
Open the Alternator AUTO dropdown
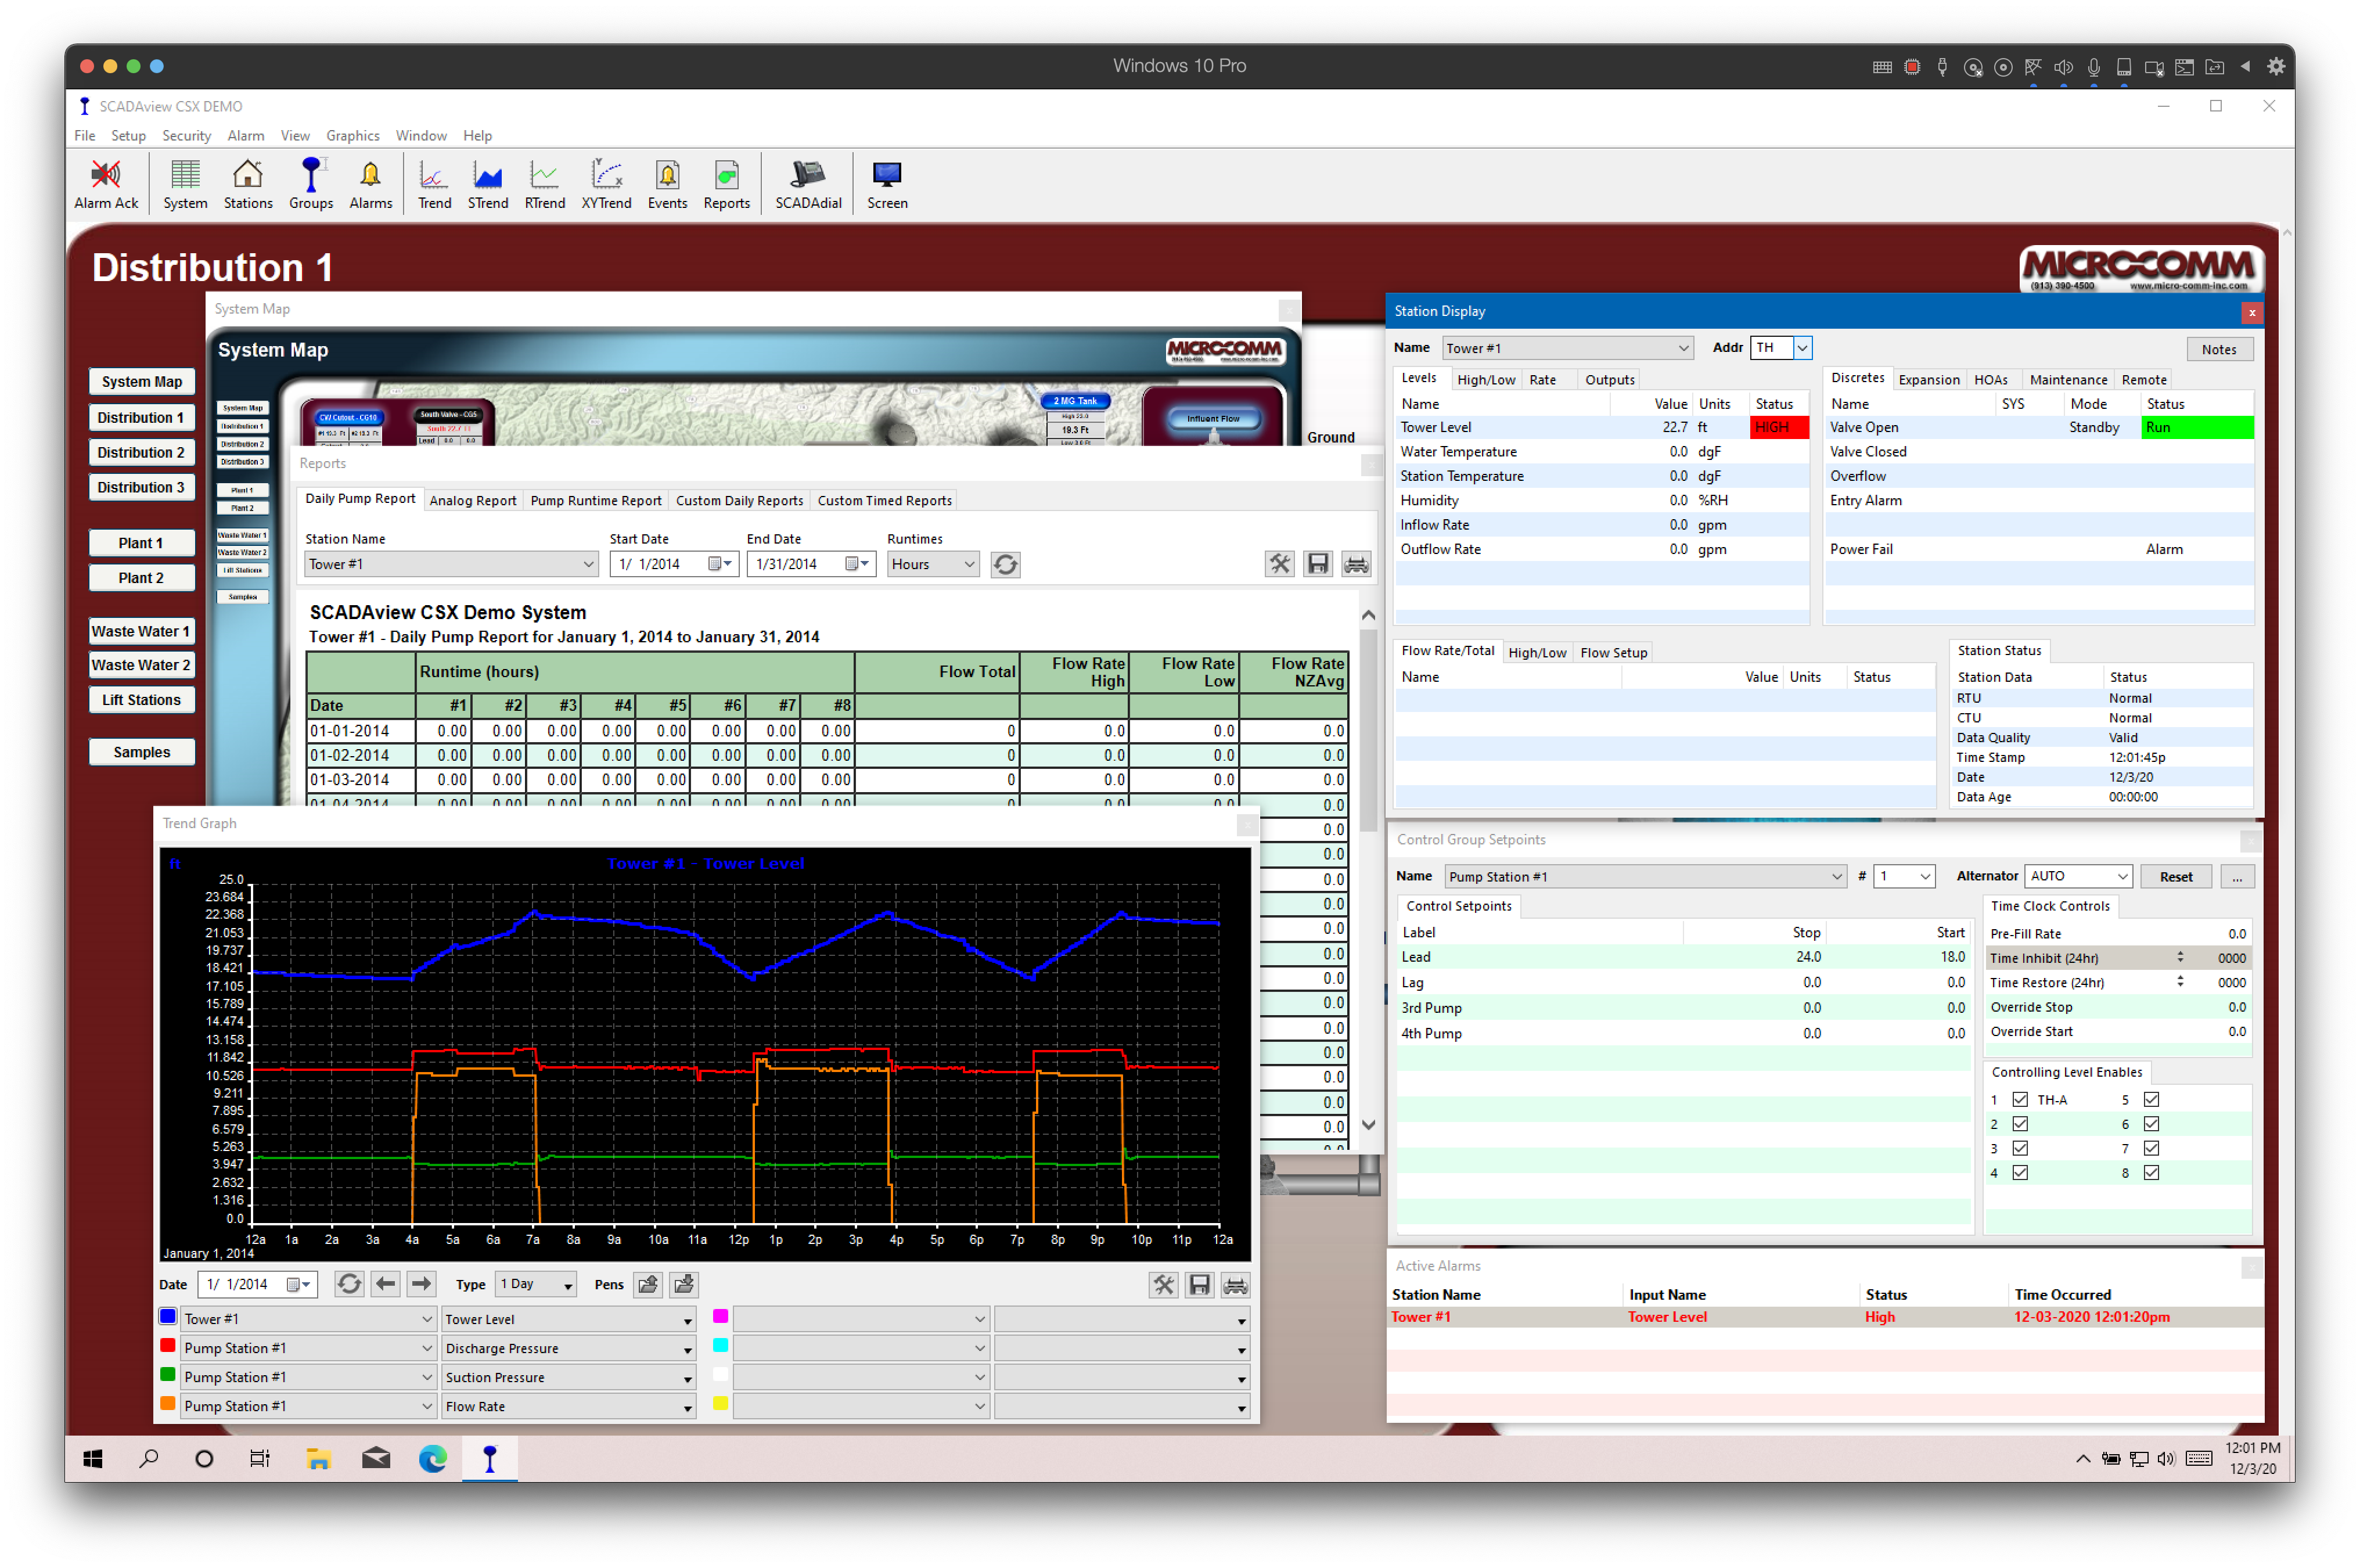[2078, 876]
